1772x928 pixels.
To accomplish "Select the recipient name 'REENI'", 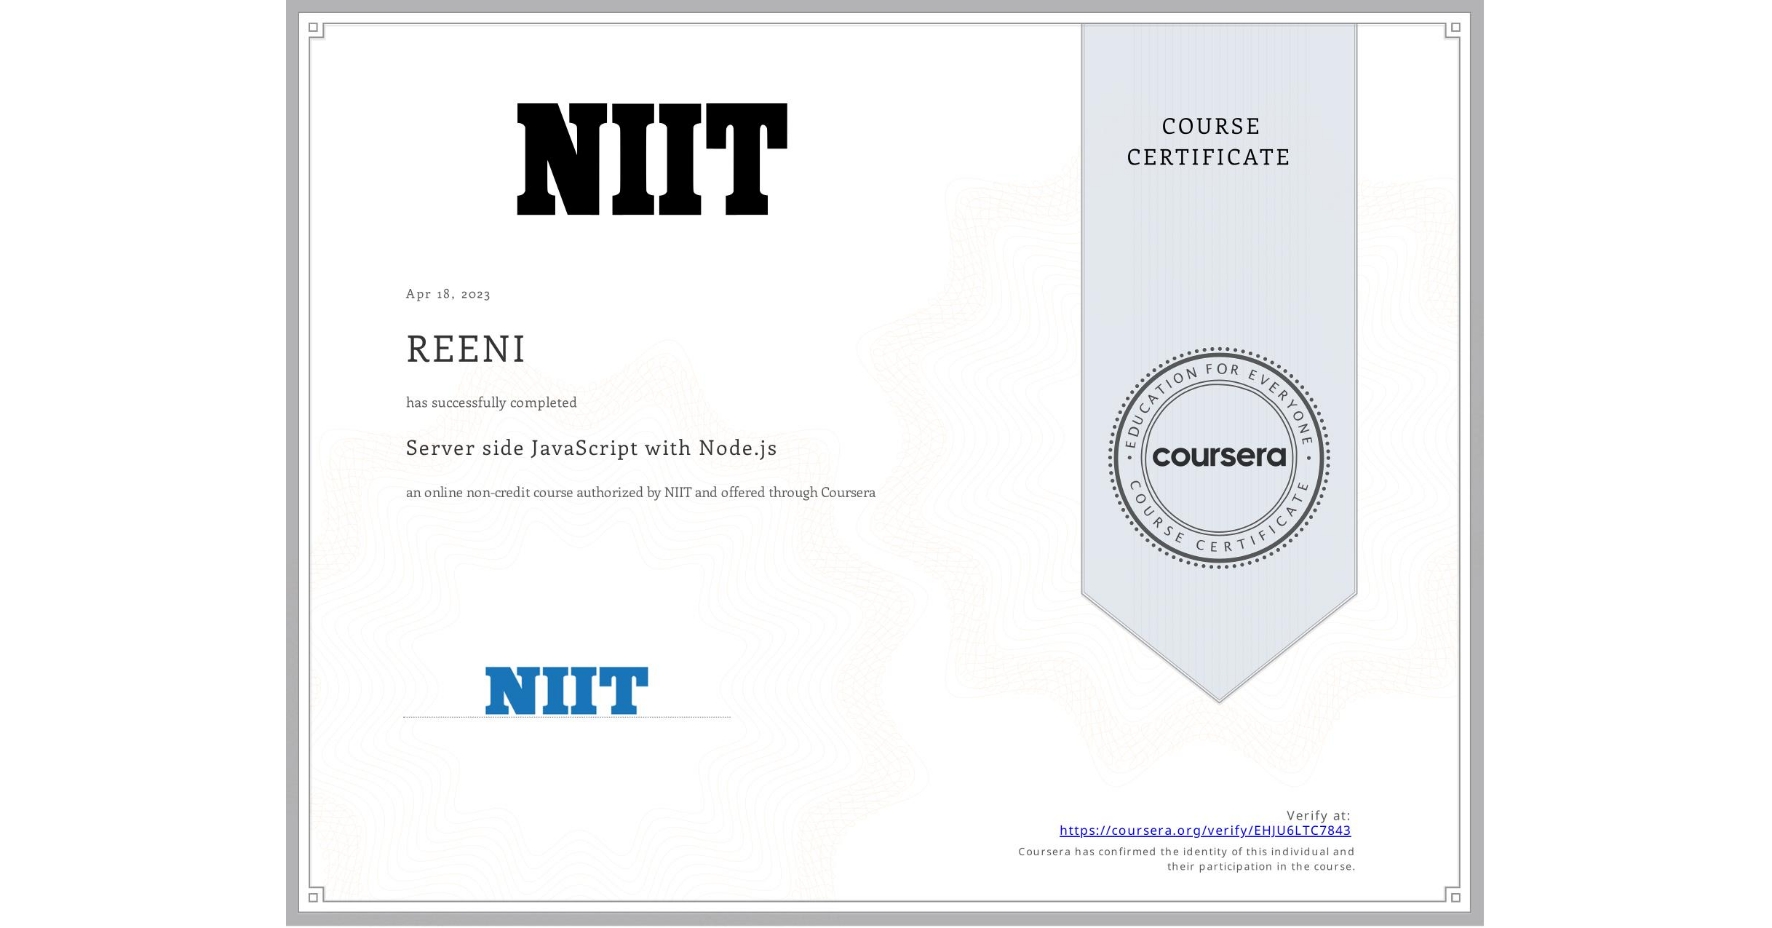I will click(x=466, y=349).
